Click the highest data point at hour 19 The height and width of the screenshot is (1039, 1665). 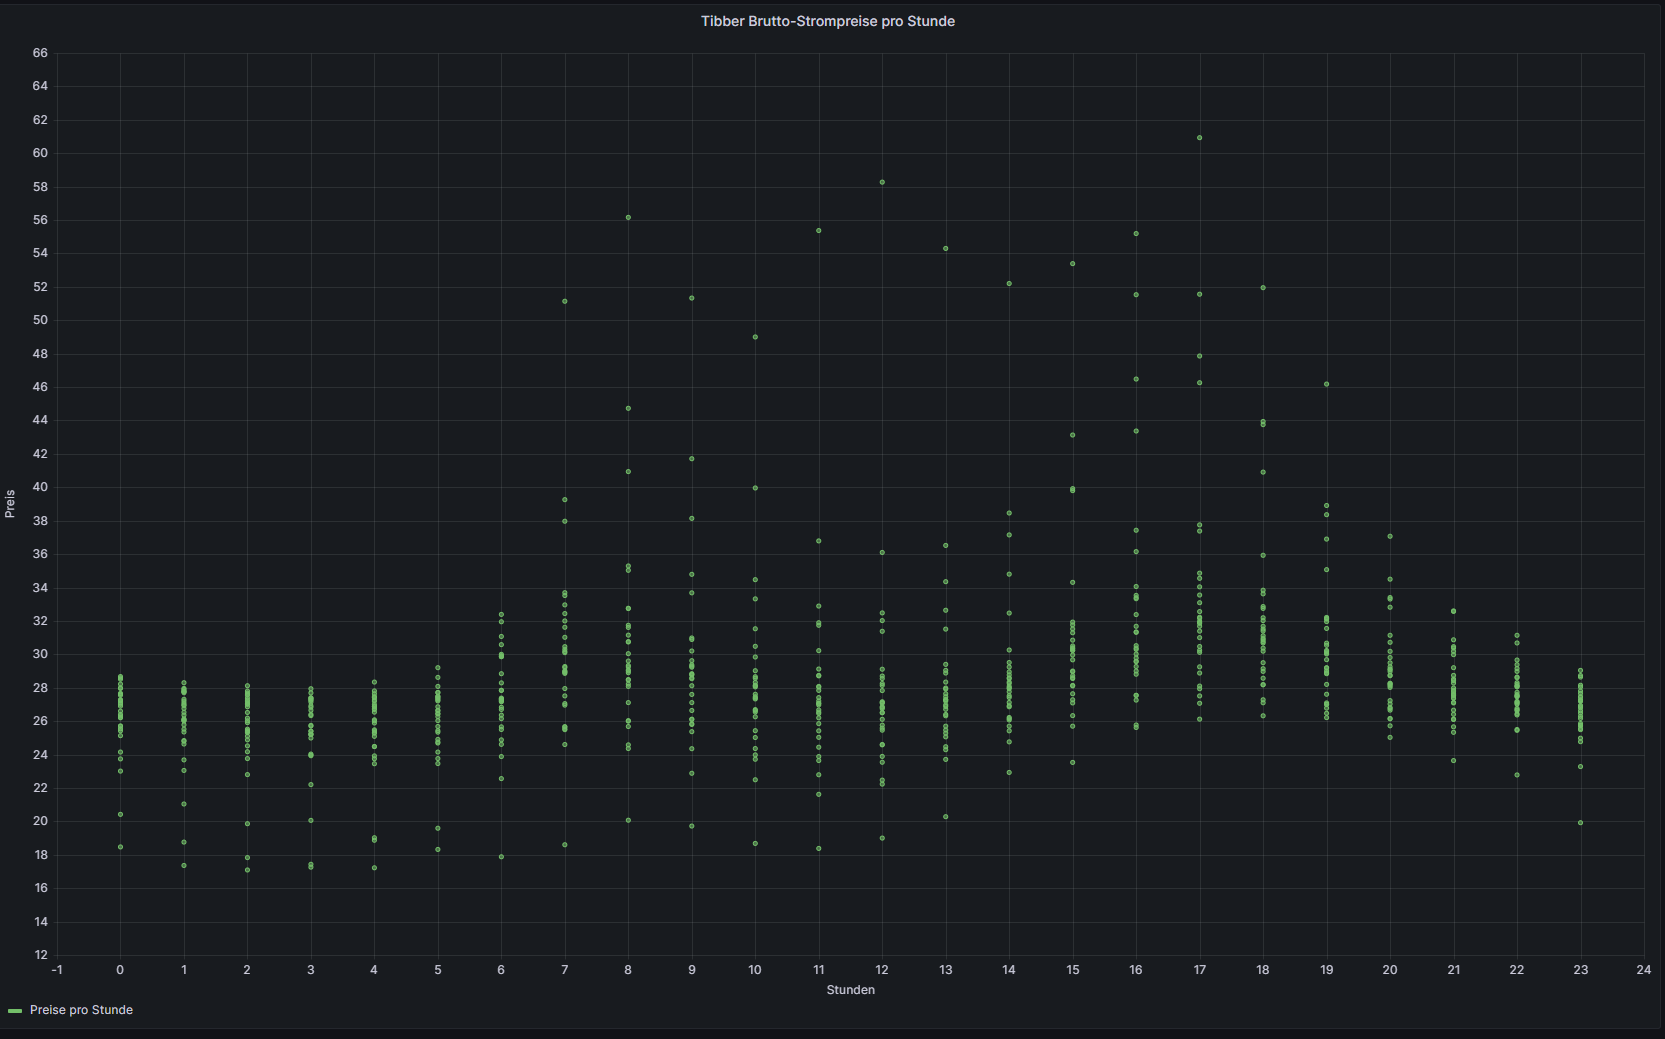1327,384
